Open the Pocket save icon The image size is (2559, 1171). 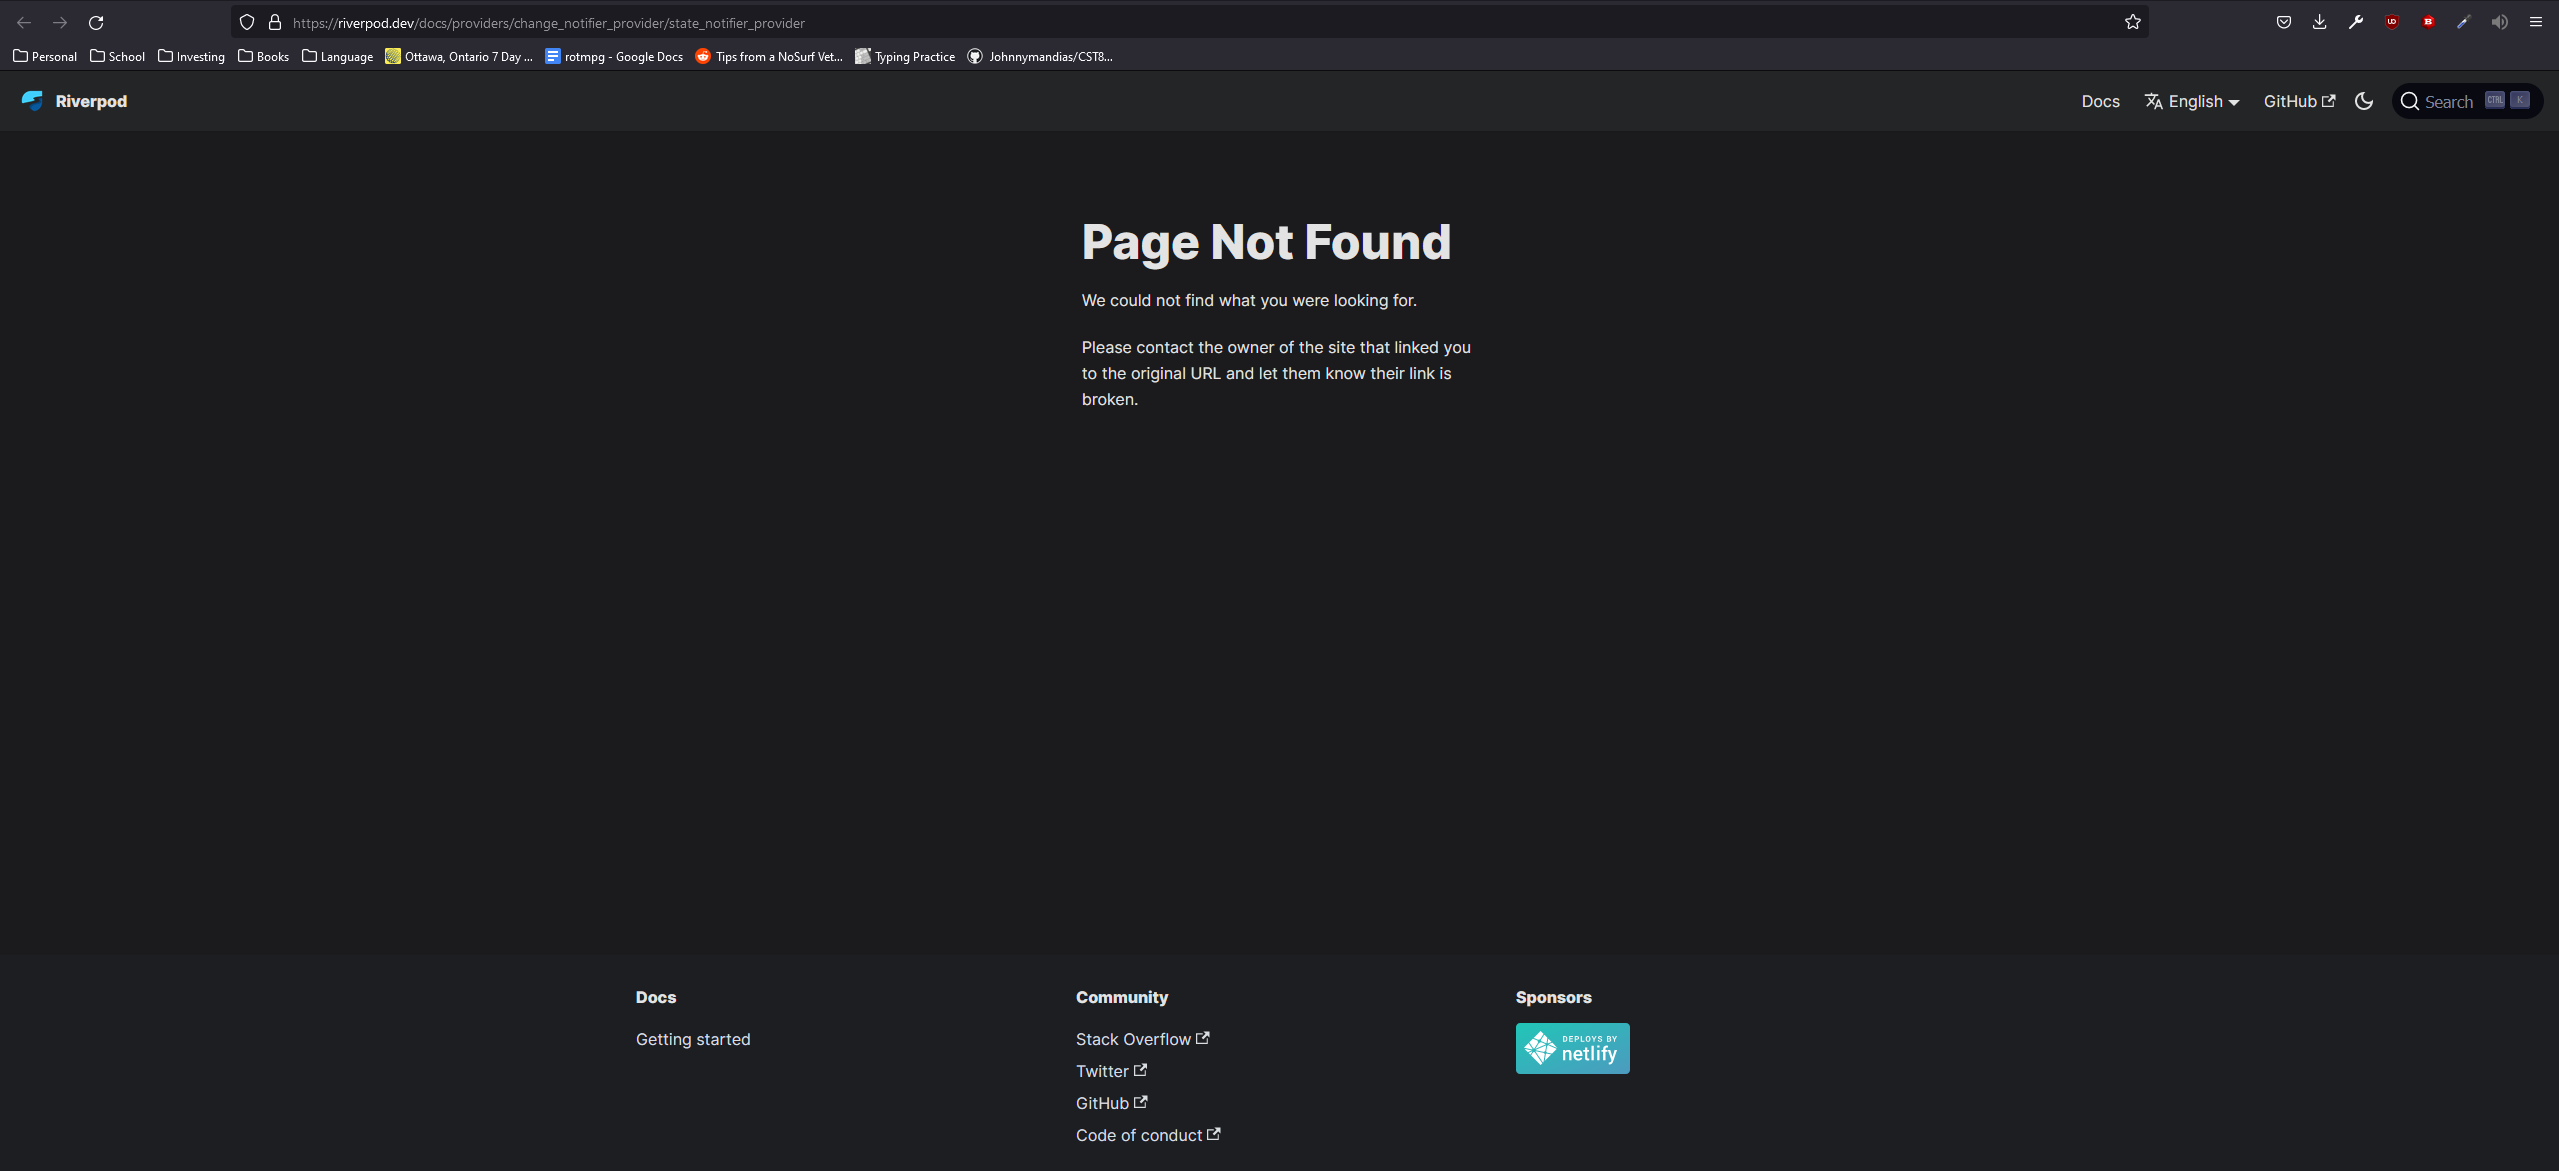[2284, 22]
